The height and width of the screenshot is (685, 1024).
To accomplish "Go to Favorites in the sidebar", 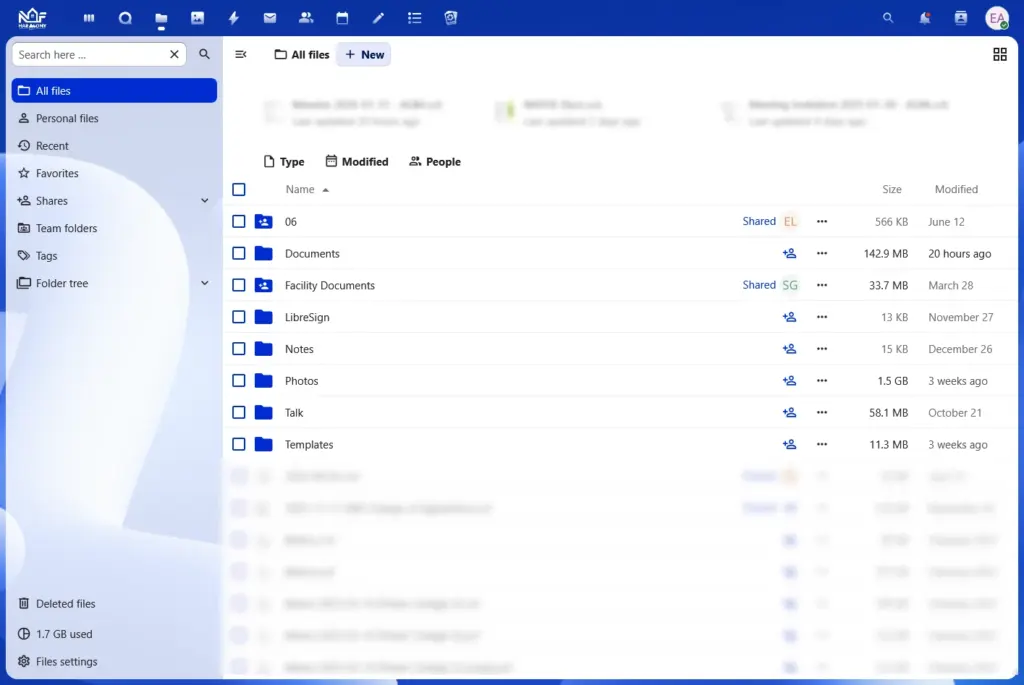I will (x=57, y=174).
